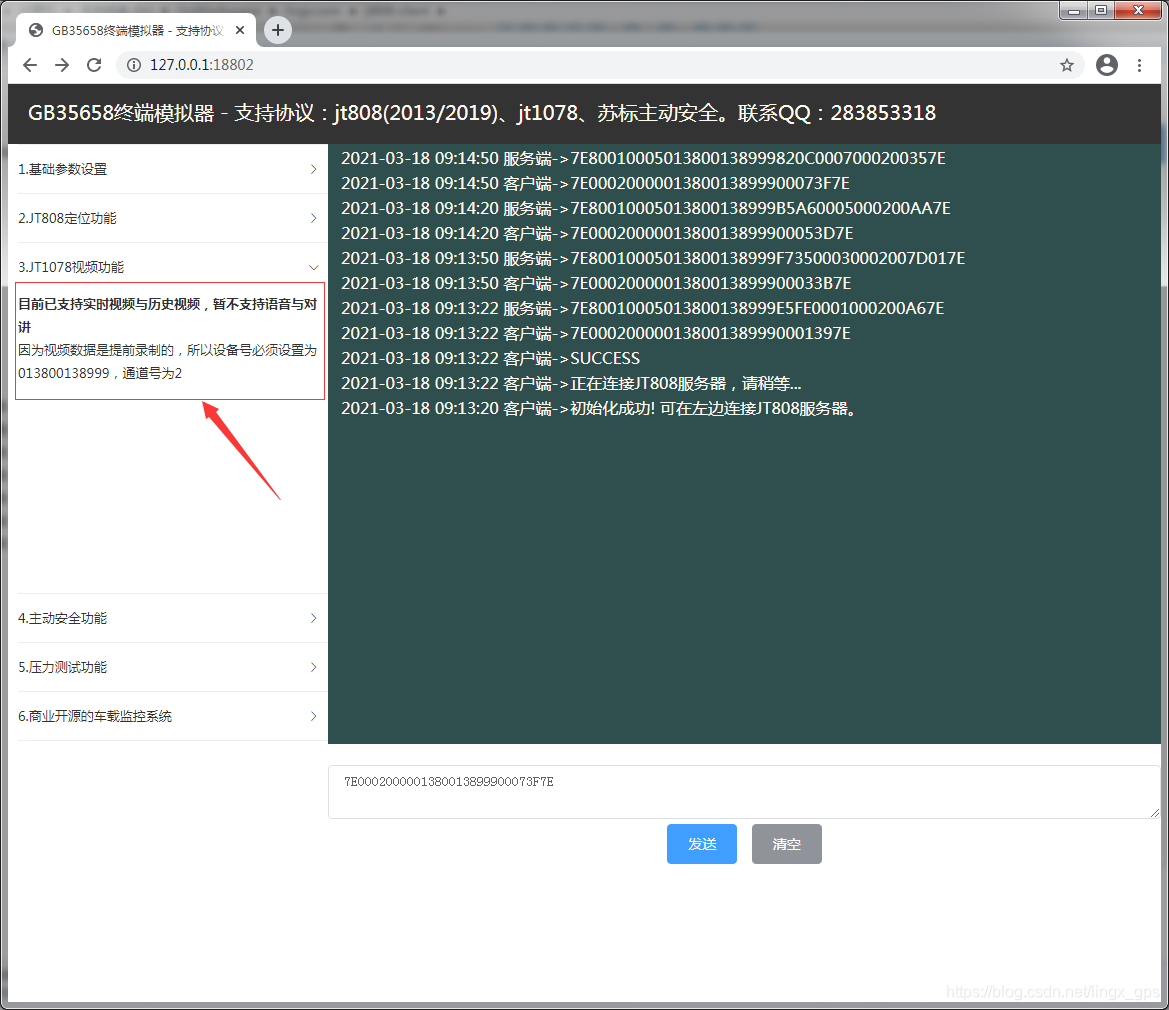The height and width of the screenshot is (1010, 1169).
Task: Close the browser window
Action: (x=1138, y=10)
